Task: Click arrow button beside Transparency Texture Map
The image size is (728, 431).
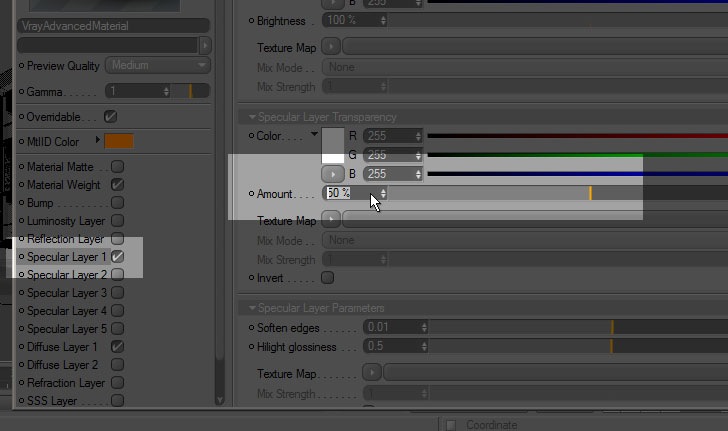Action: click(x=331, y=219)
